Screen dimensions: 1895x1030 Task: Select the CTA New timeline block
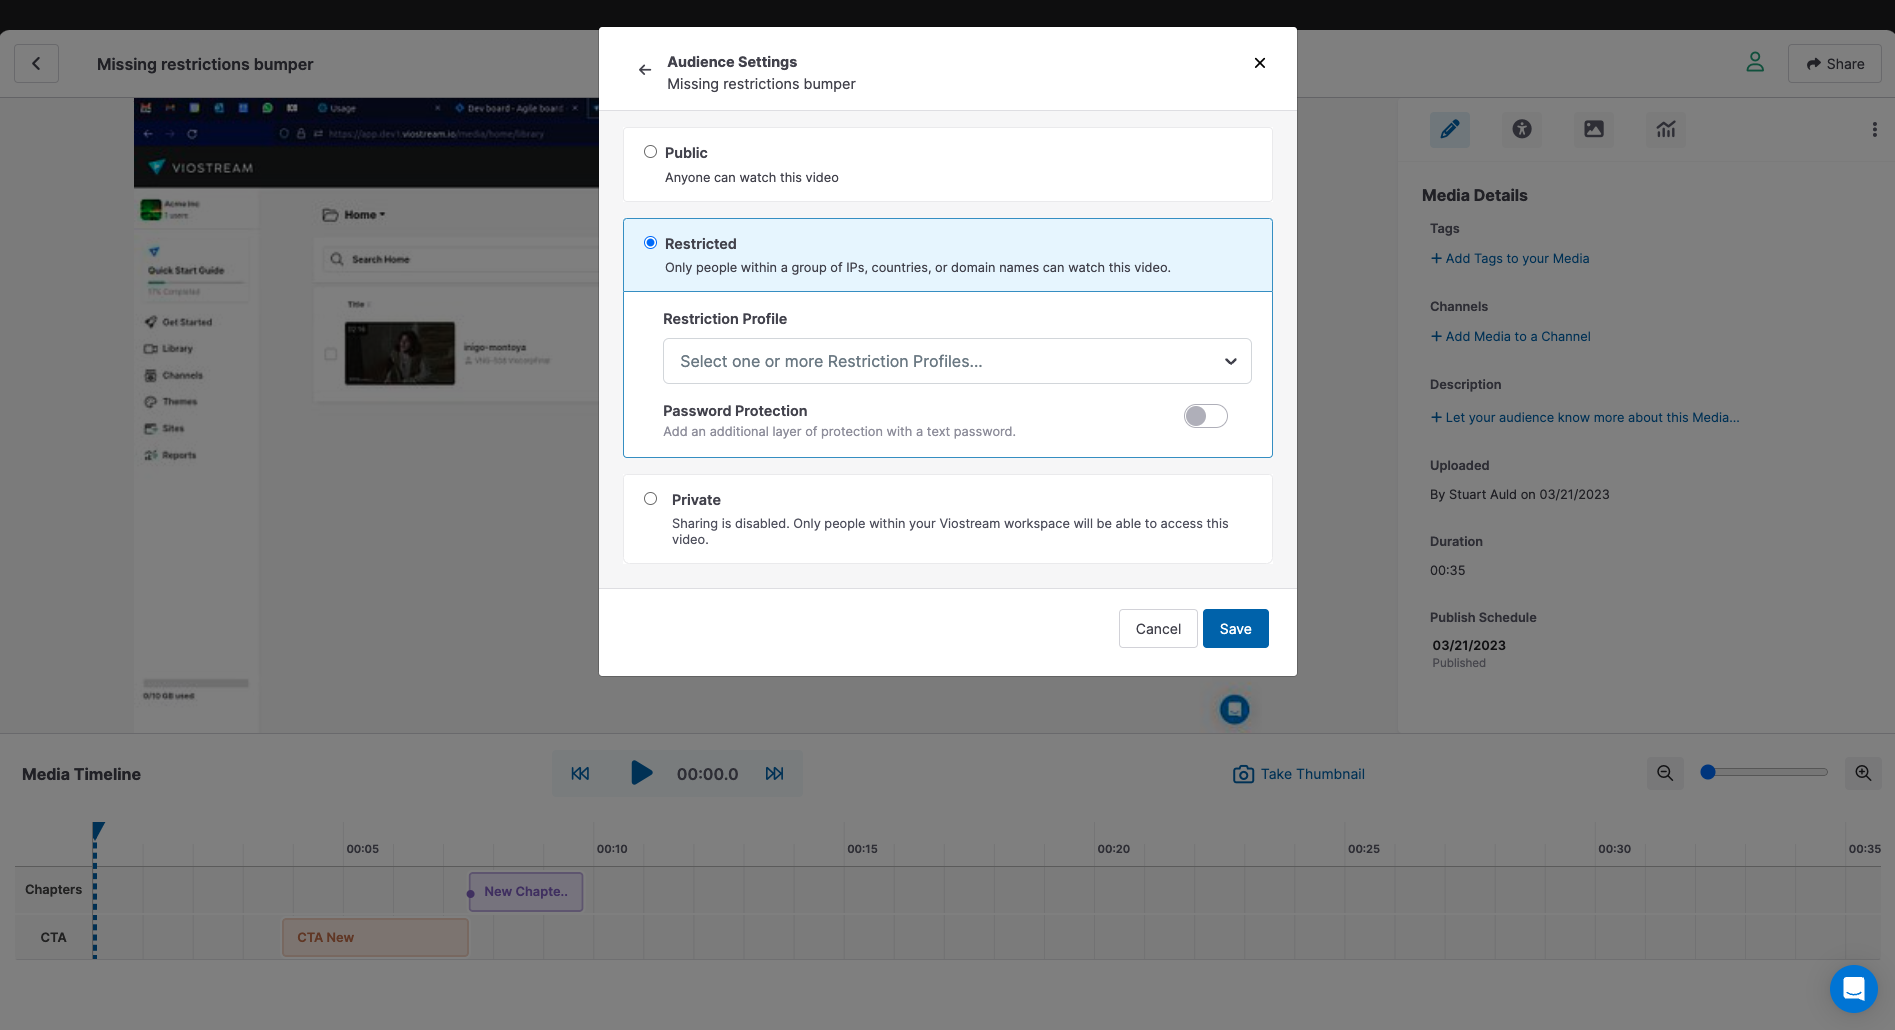(375, 937)
